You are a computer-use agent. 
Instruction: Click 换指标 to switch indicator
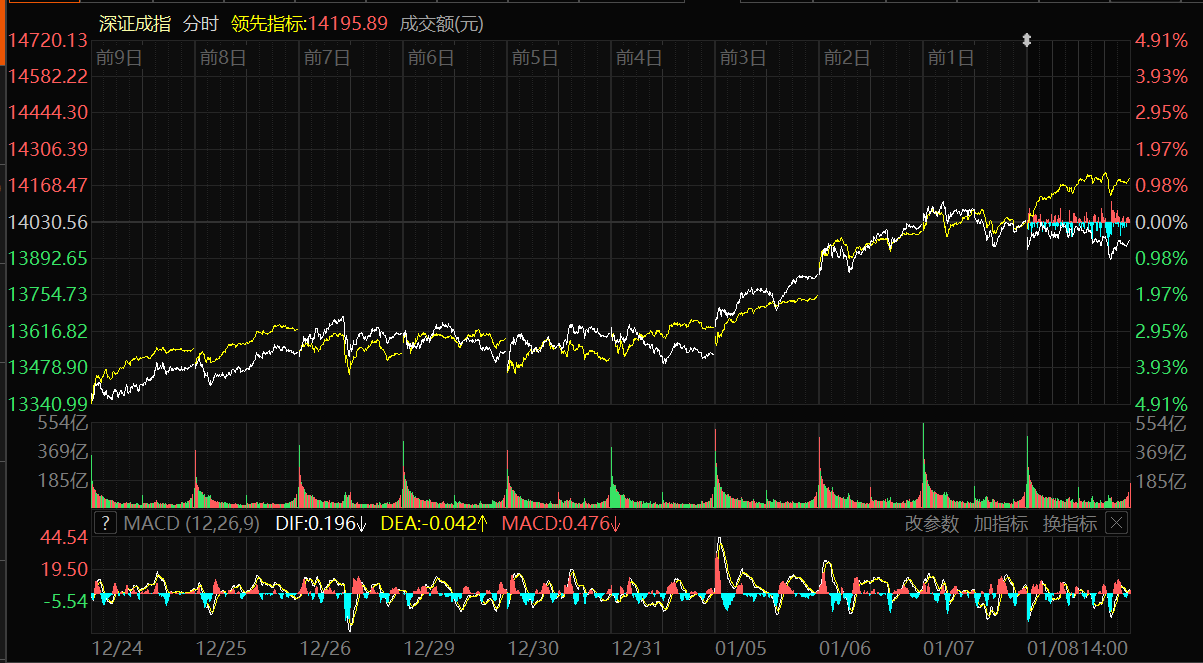pyautogui.click(x=1069, y=523)
